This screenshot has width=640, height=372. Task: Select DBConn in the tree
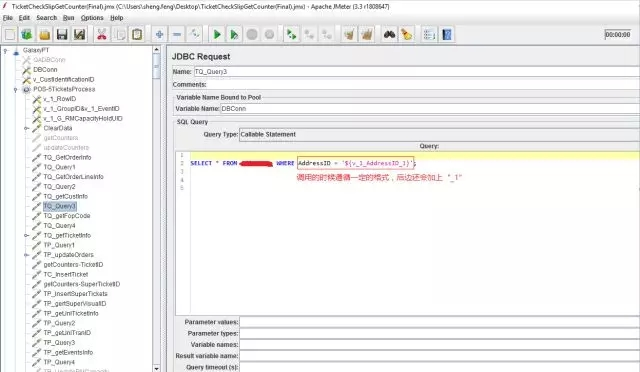click(x=45, y=70)
